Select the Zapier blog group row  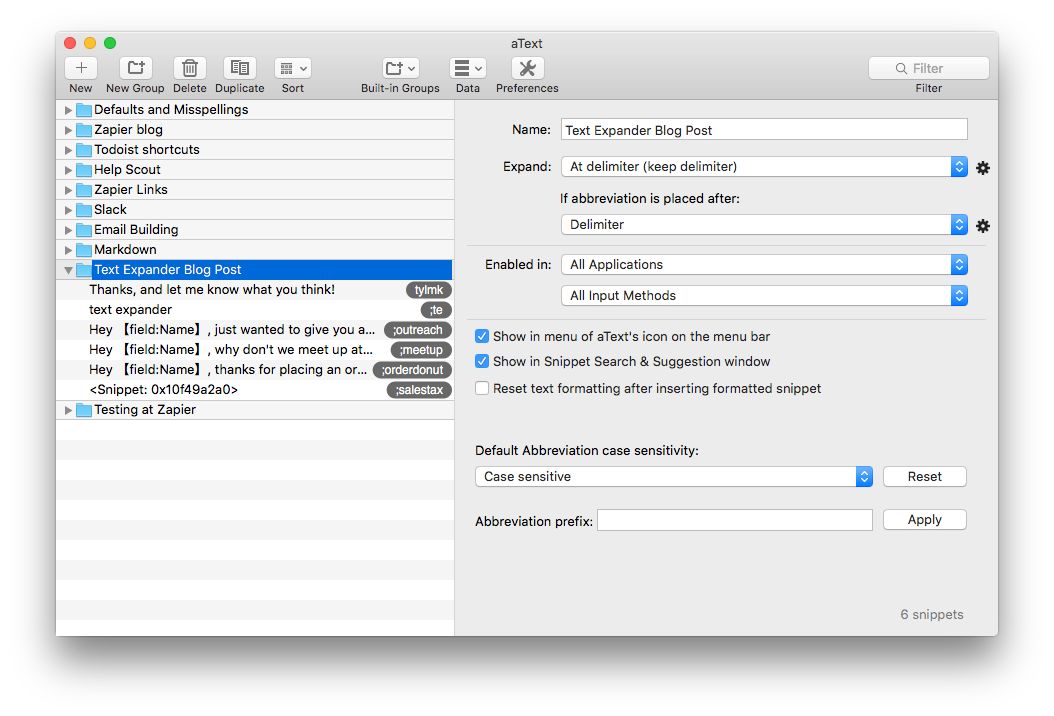(255, 130)
